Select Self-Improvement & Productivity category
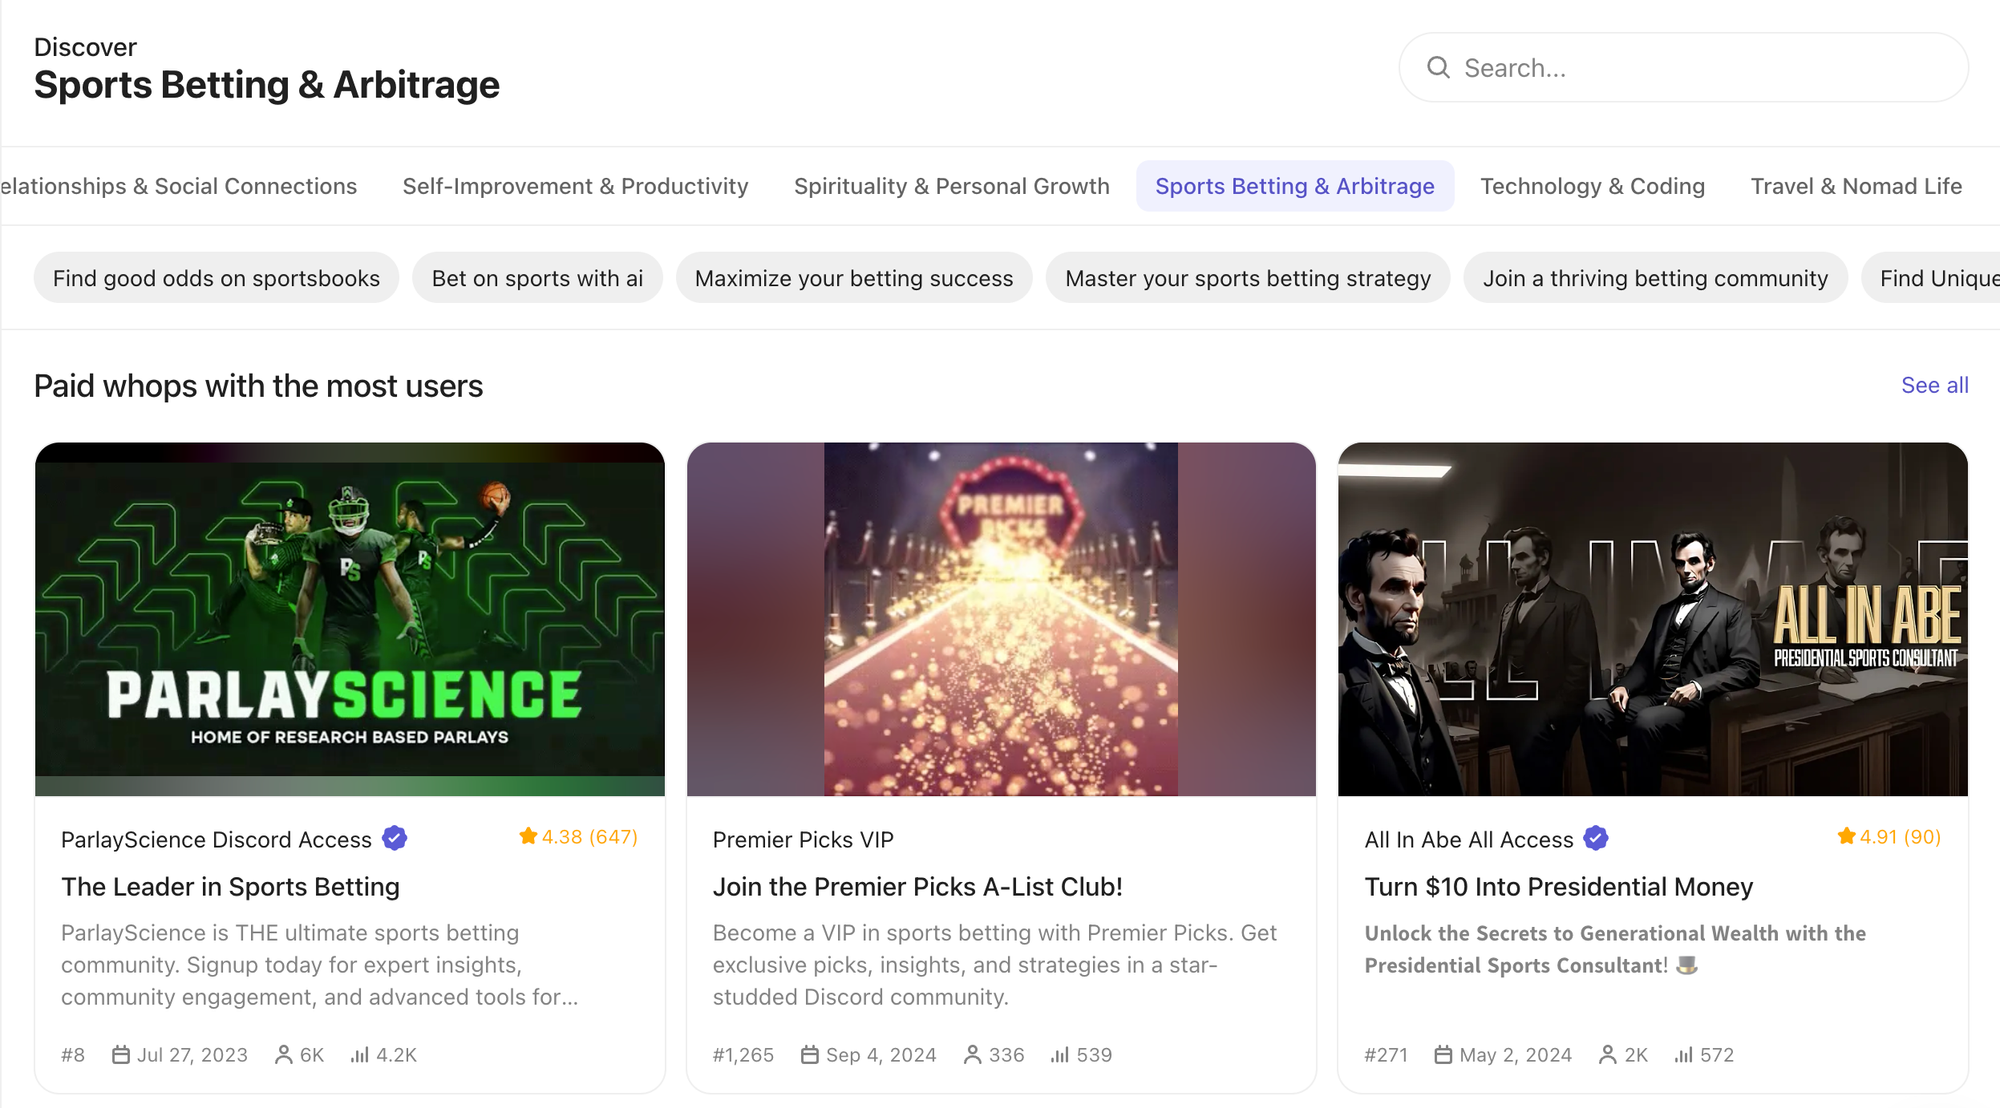This screenshot has width=2000, height=1108. pos(575,186)
